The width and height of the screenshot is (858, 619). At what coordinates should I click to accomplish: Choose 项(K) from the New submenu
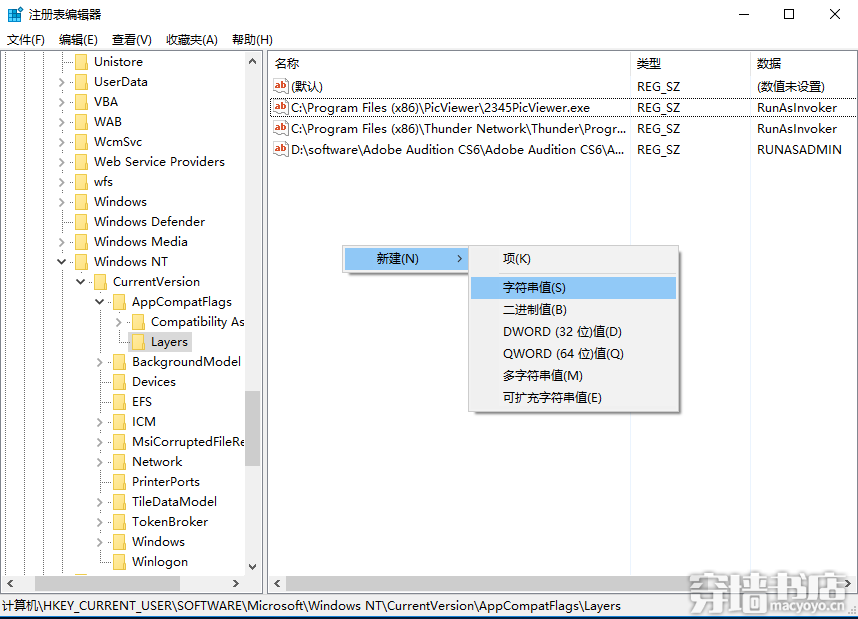coord(573,259)
